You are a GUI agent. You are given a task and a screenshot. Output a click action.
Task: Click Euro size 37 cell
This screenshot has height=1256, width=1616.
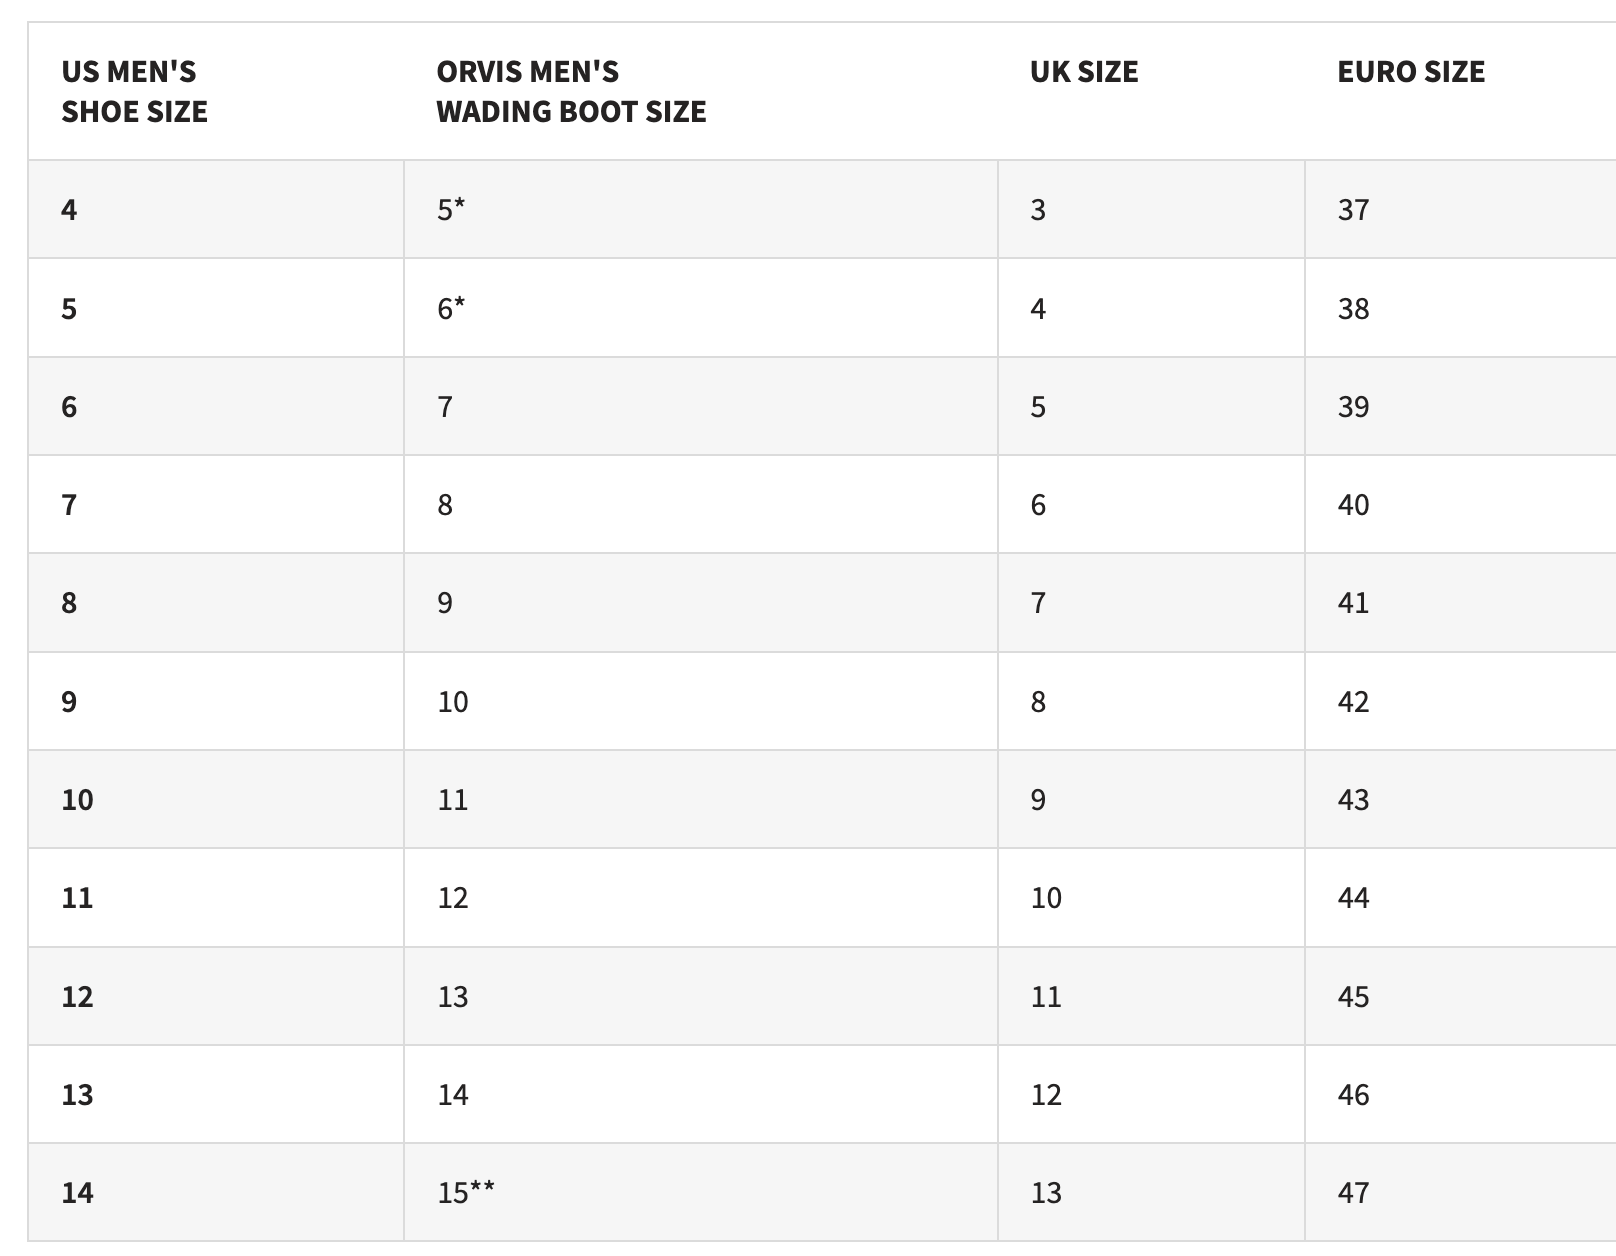click(x=1460, y=209)
